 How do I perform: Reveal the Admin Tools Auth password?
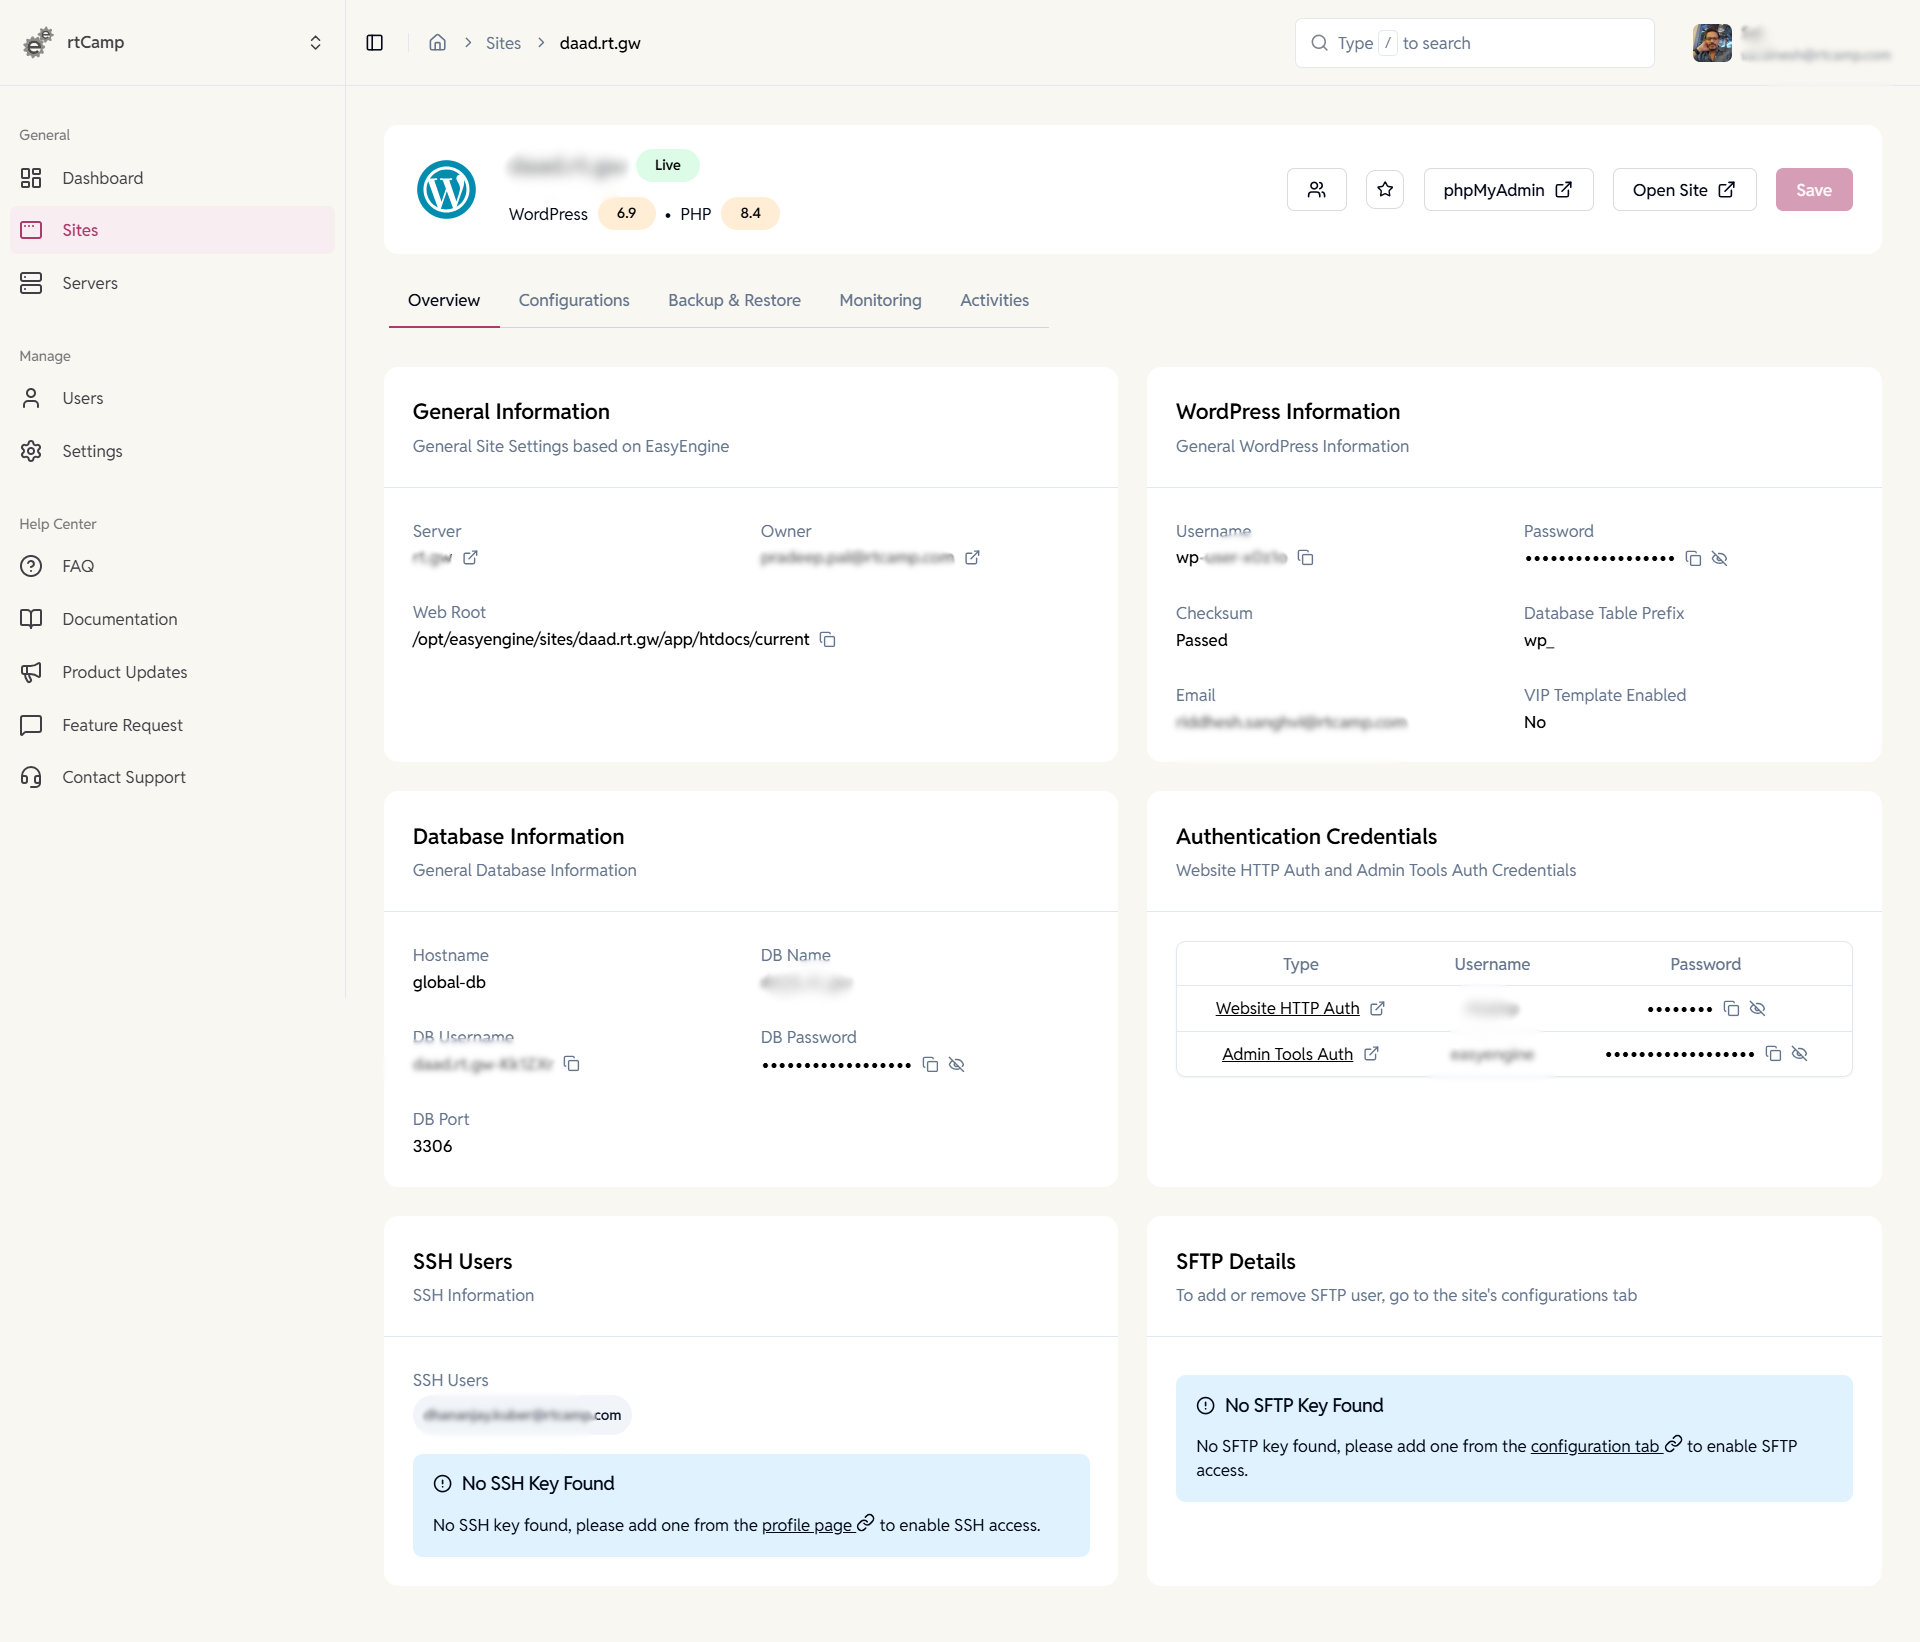pyautogui.click(x=1800, y=1053)
